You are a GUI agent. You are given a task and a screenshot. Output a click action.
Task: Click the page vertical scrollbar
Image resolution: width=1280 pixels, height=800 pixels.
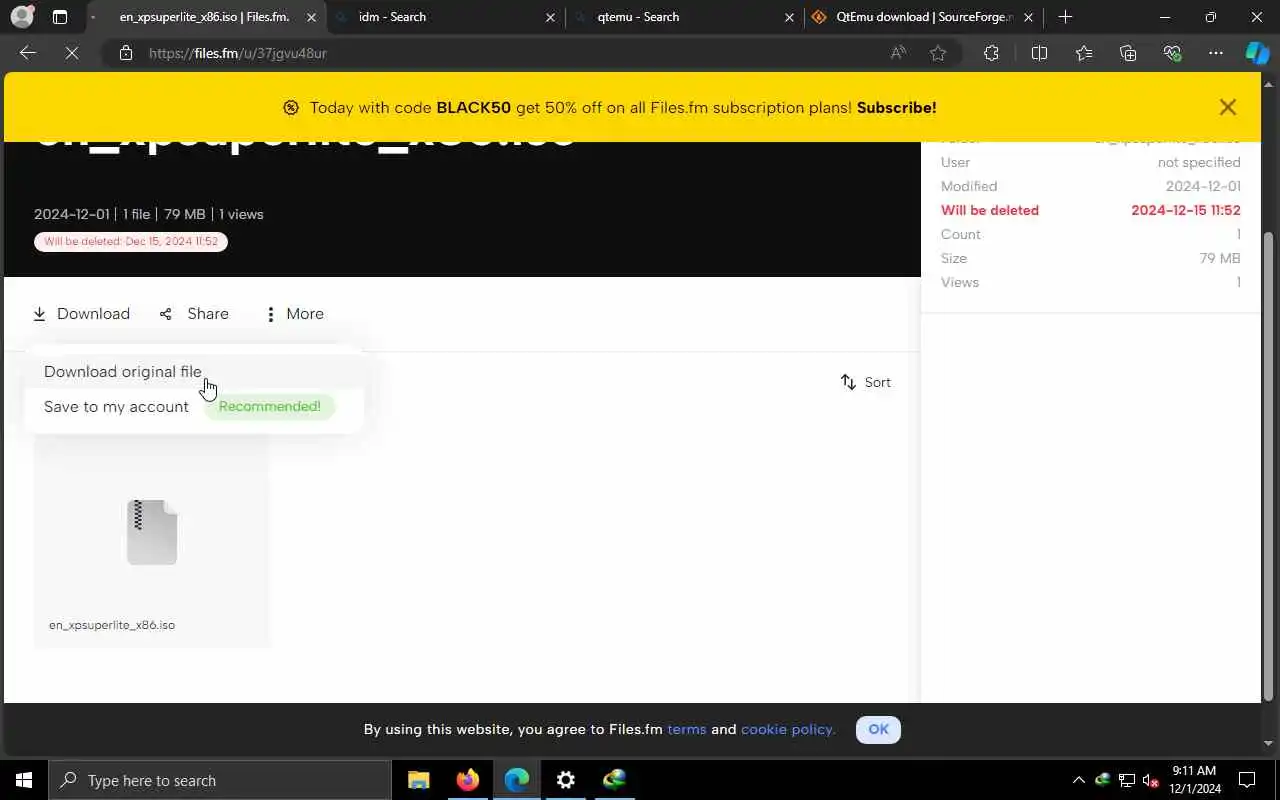(1269, 464)
